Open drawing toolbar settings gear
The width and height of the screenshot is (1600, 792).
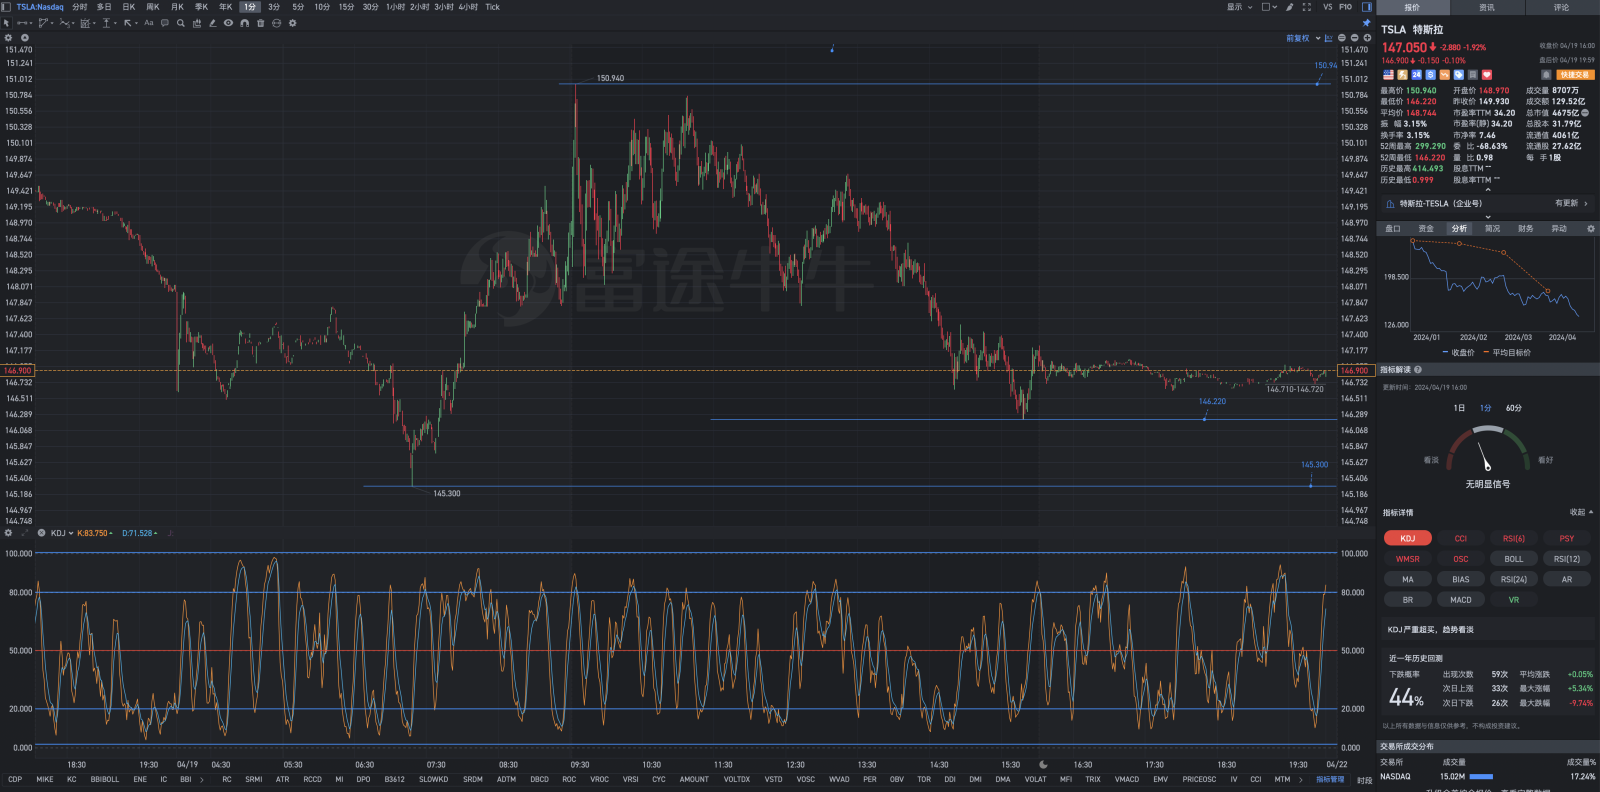(292, 23)
